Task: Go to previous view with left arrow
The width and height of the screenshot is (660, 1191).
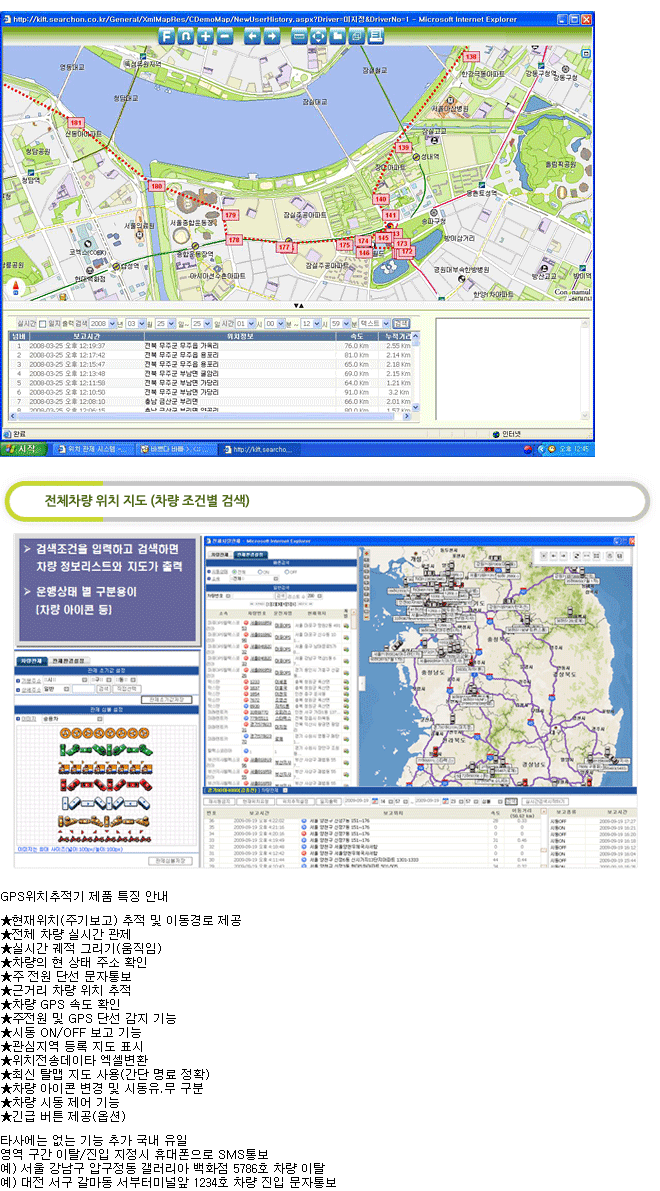Action: point(252,35)
